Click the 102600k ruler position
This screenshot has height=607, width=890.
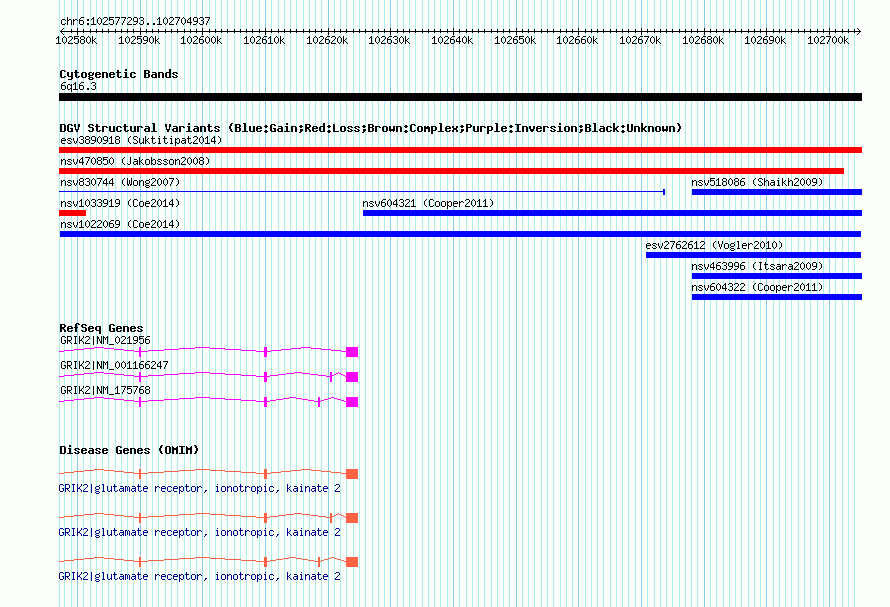click(x=201, y=40)
